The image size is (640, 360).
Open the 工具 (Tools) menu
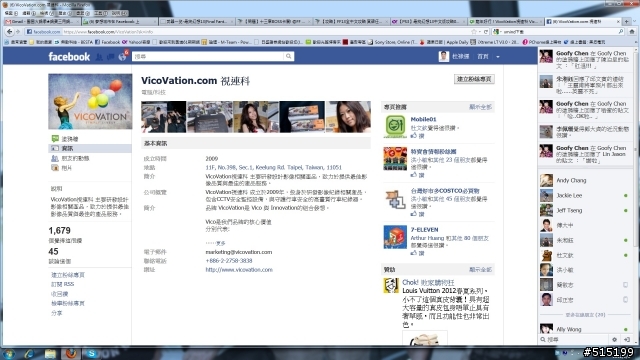click(100, 13)
